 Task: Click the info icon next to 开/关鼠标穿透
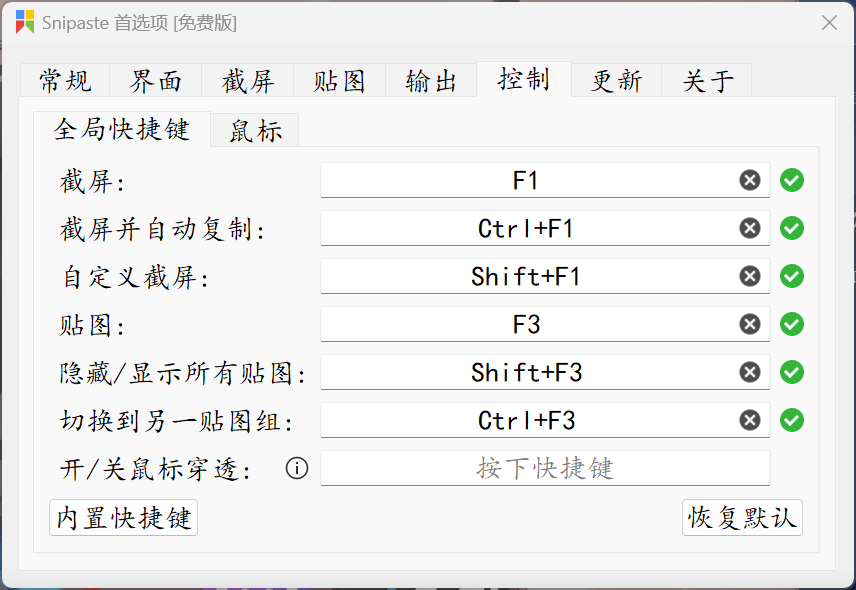pos(296,467)
